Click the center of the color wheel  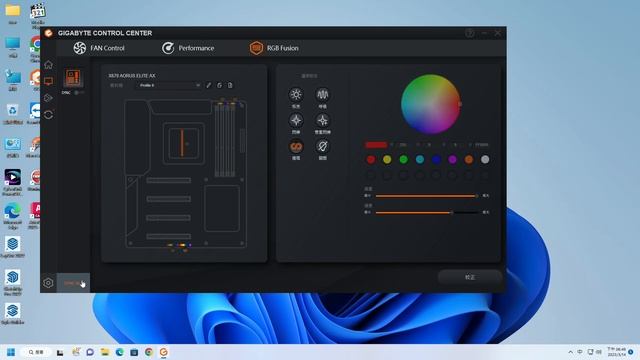(x=431, y=104)
